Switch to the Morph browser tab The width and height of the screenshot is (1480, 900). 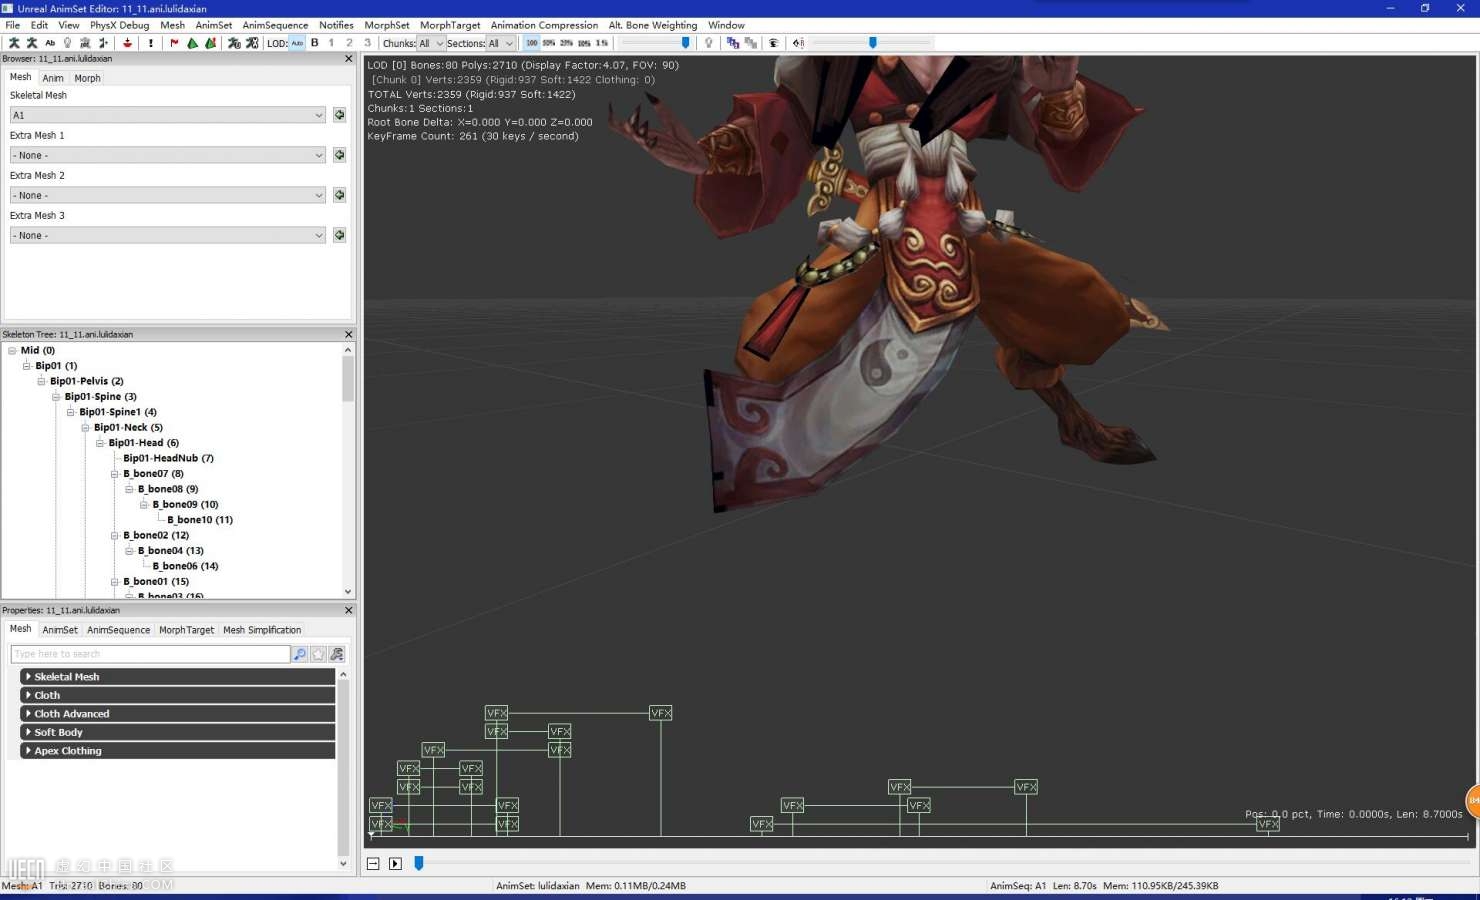(87, 78)
